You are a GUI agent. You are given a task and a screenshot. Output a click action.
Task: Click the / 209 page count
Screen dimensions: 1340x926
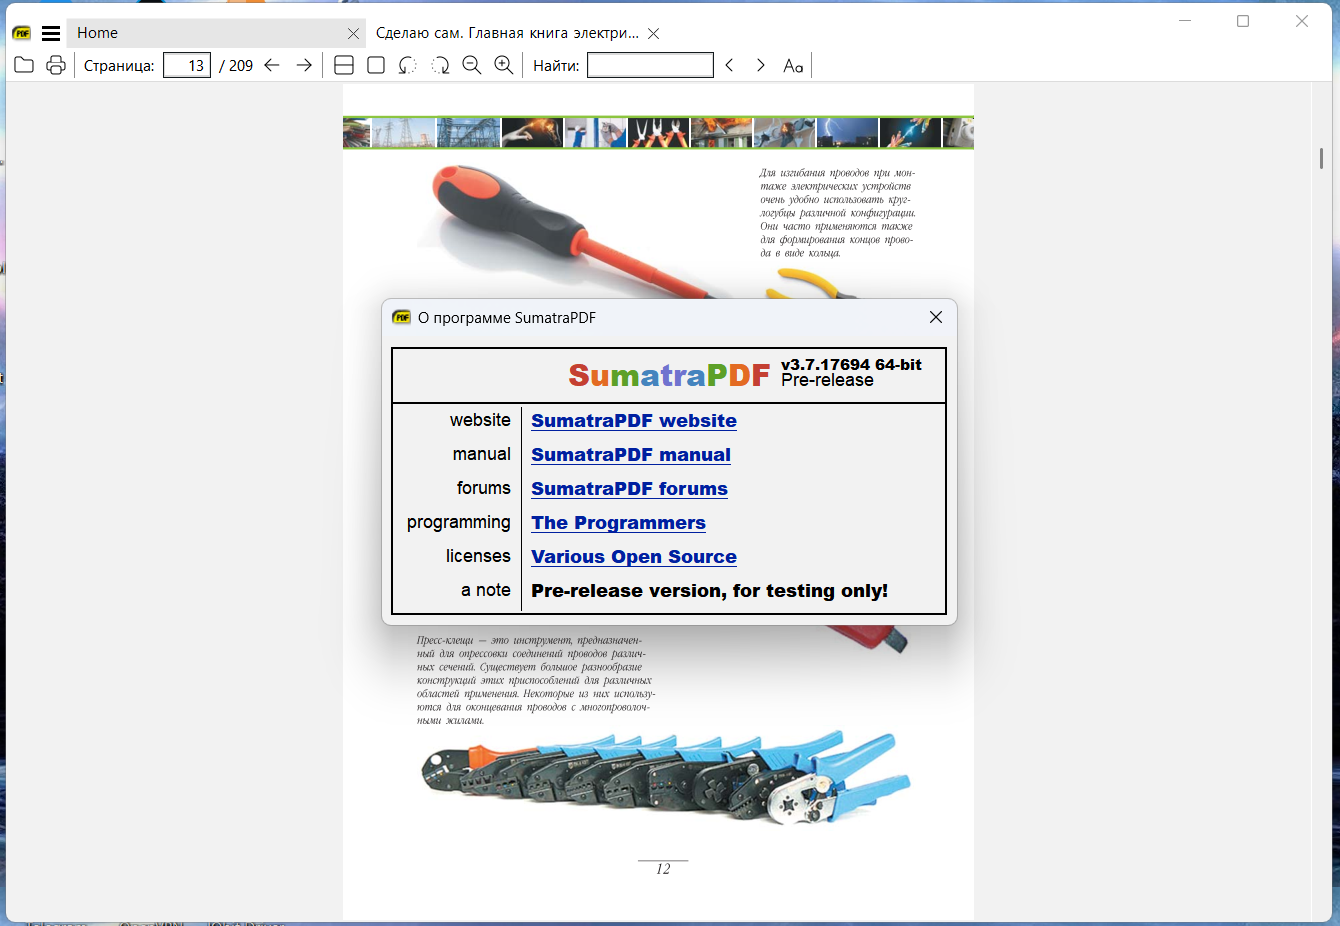(x=236, y=66)
